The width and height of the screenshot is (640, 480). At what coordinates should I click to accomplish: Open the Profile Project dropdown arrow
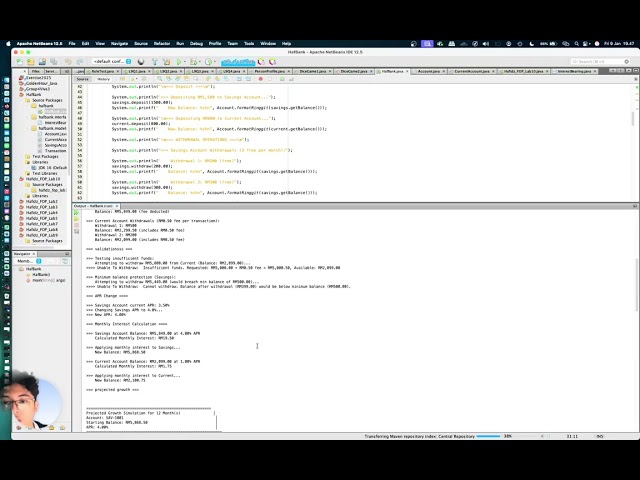(215, 62)
